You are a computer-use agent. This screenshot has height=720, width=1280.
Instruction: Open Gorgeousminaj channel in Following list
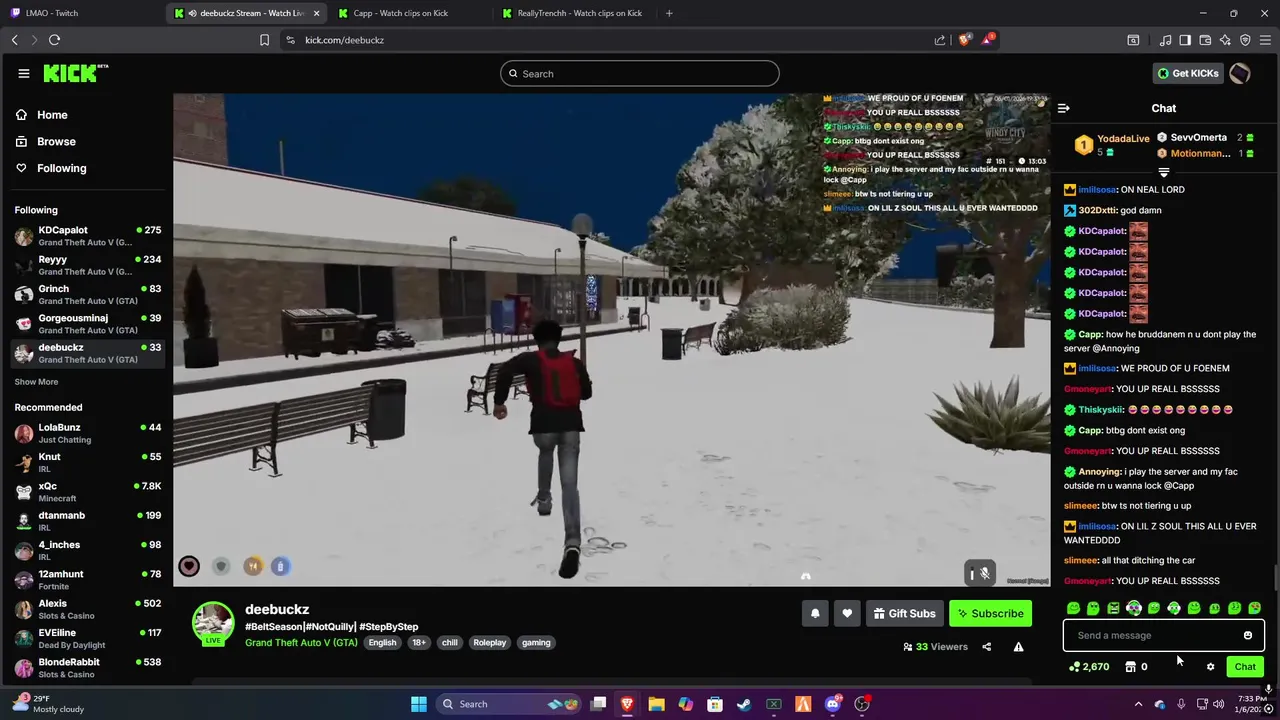(88, 323)
